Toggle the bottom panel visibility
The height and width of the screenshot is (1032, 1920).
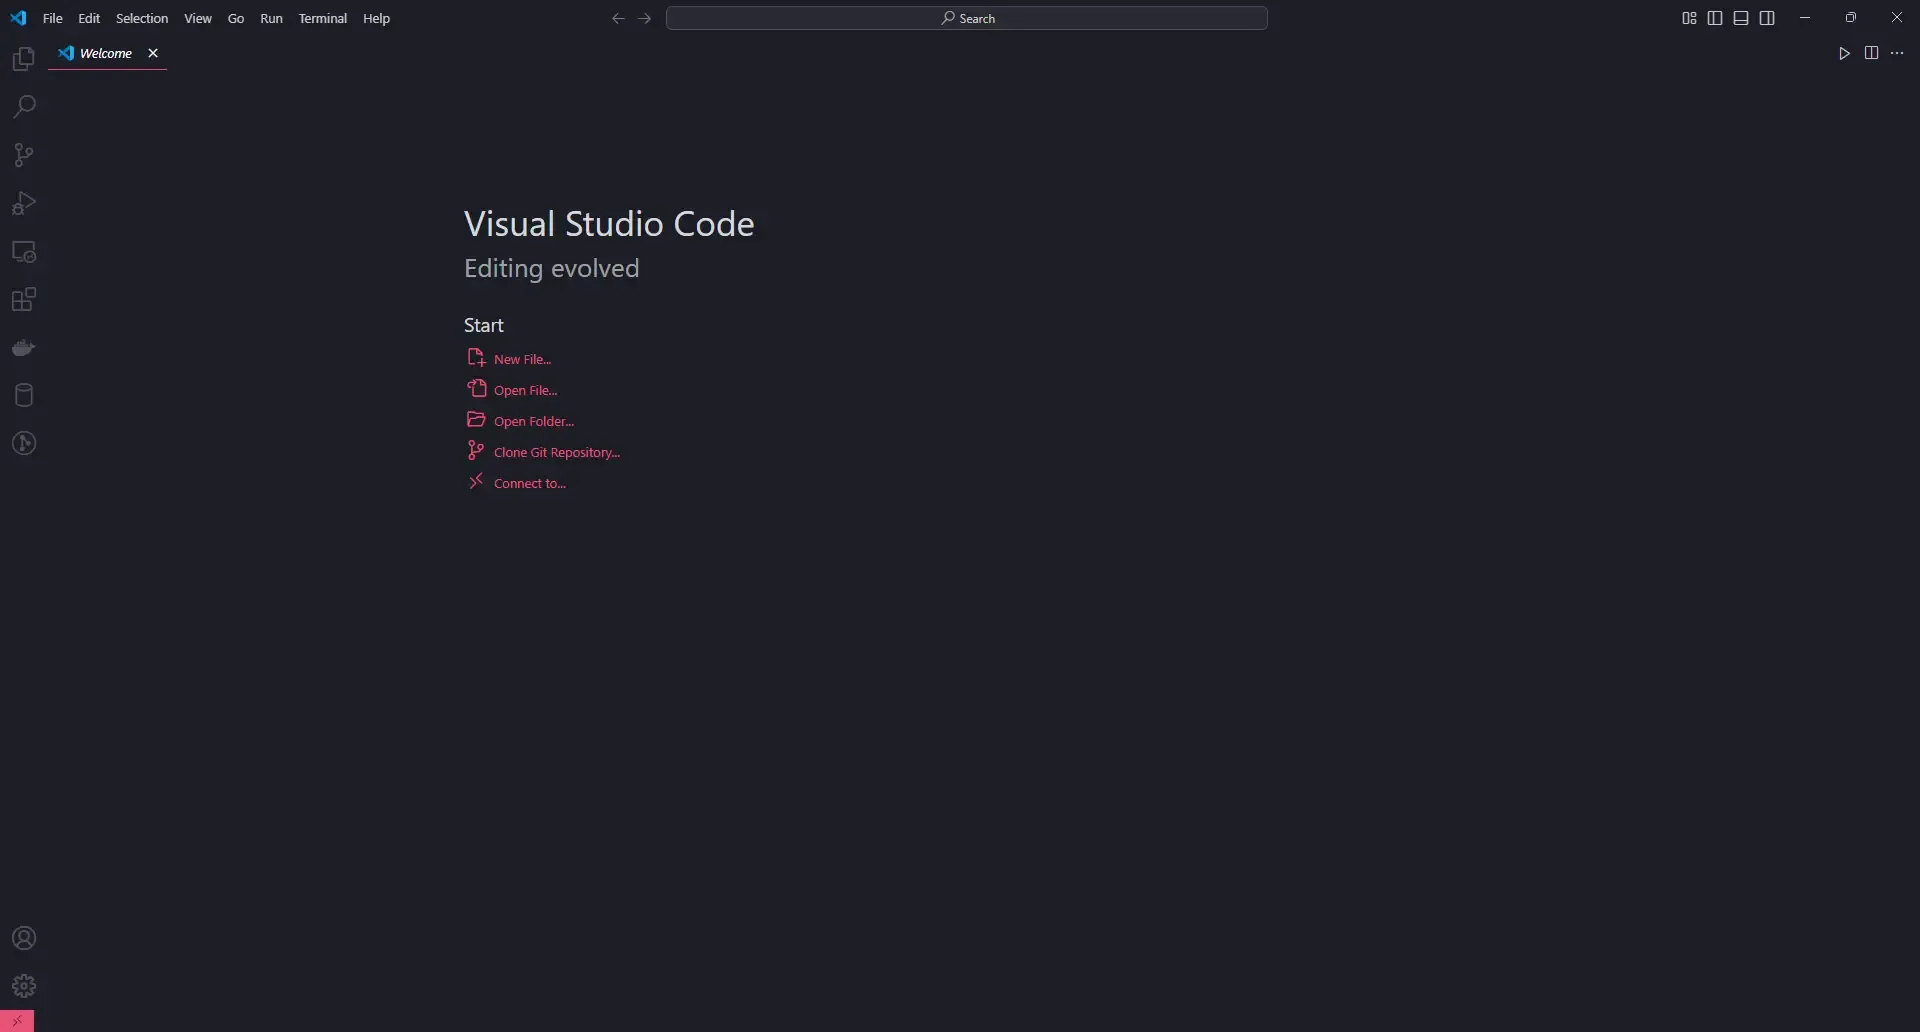click(1741, 18)
